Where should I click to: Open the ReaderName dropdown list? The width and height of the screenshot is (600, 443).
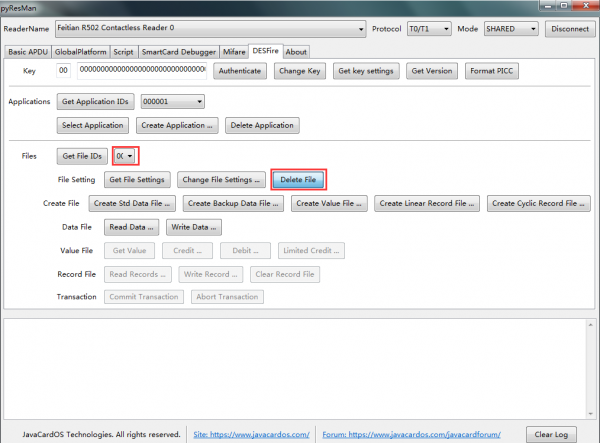tap(210, 29)
